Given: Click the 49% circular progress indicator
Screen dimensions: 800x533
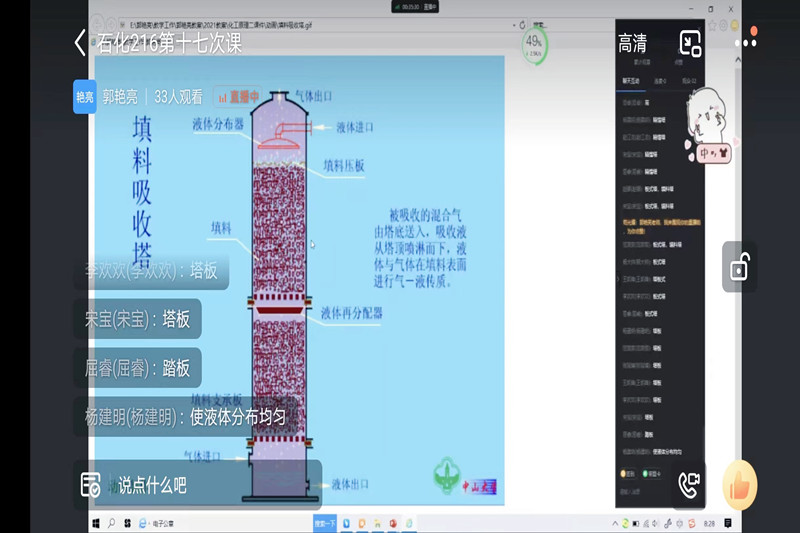Looking at the screenshot, I should (534, 43).
